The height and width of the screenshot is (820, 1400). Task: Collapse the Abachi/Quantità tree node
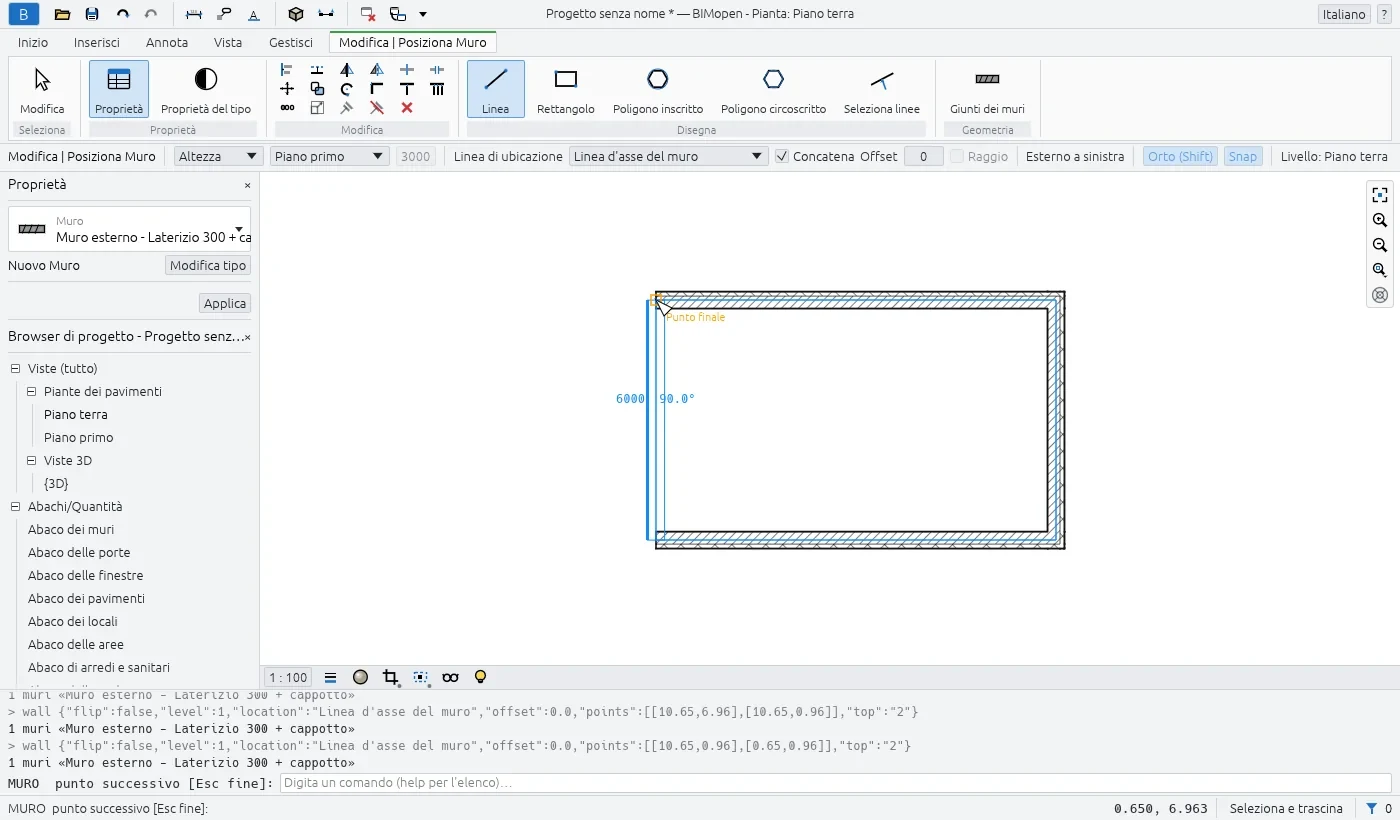[x=16, y=507]
